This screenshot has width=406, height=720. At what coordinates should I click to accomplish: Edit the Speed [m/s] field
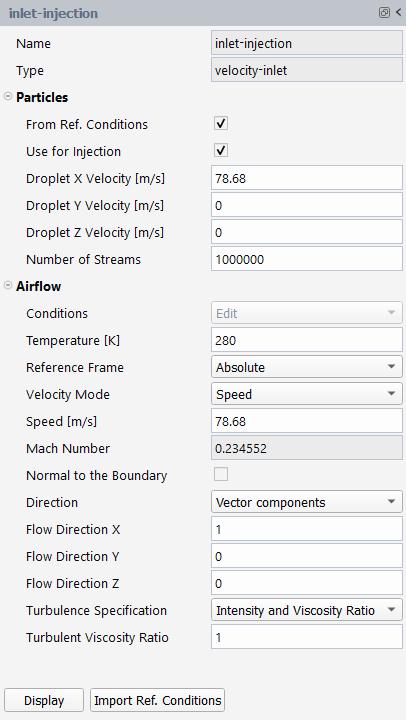(307, 422)
